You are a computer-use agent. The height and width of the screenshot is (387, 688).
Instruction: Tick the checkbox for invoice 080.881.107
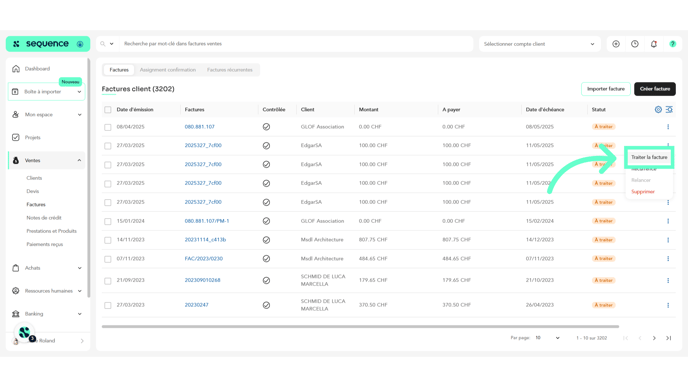(x=108, y=127)
